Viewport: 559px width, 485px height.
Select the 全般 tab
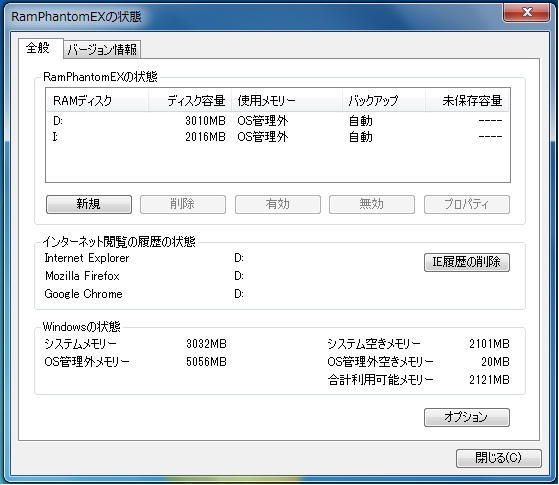click(40, 48)
